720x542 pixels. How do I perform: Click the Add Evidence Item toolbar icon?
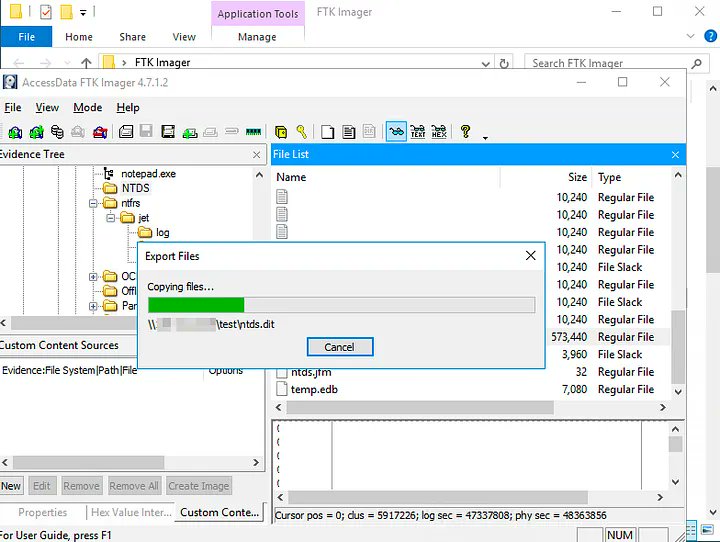[x=15, y=132]
